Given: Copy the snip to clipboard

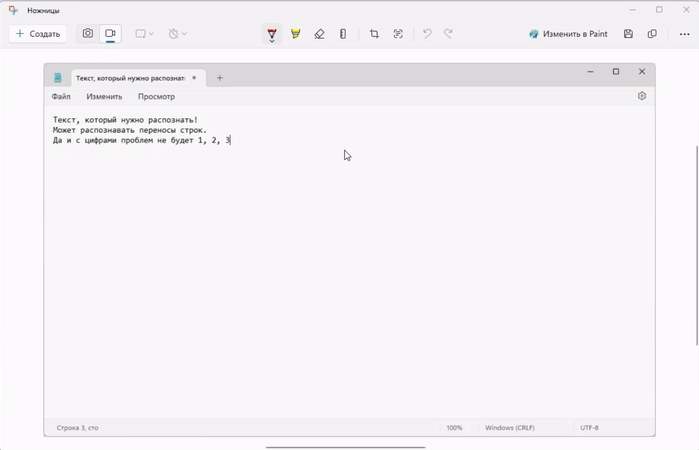Looking at the screenshot, I should (x=652, y=34).
